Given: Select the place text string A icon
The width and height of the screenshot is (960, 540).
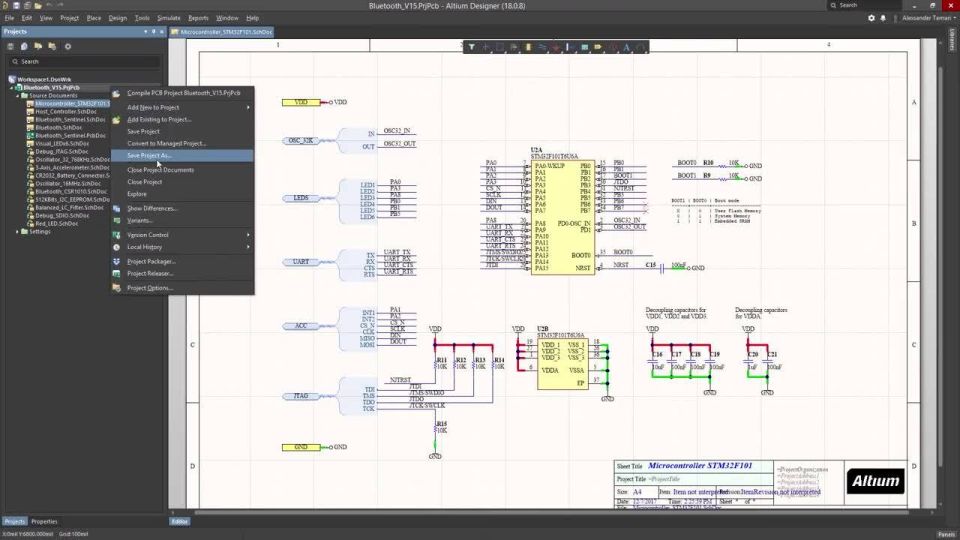Looking at the screenshot, I should point(626,47).
